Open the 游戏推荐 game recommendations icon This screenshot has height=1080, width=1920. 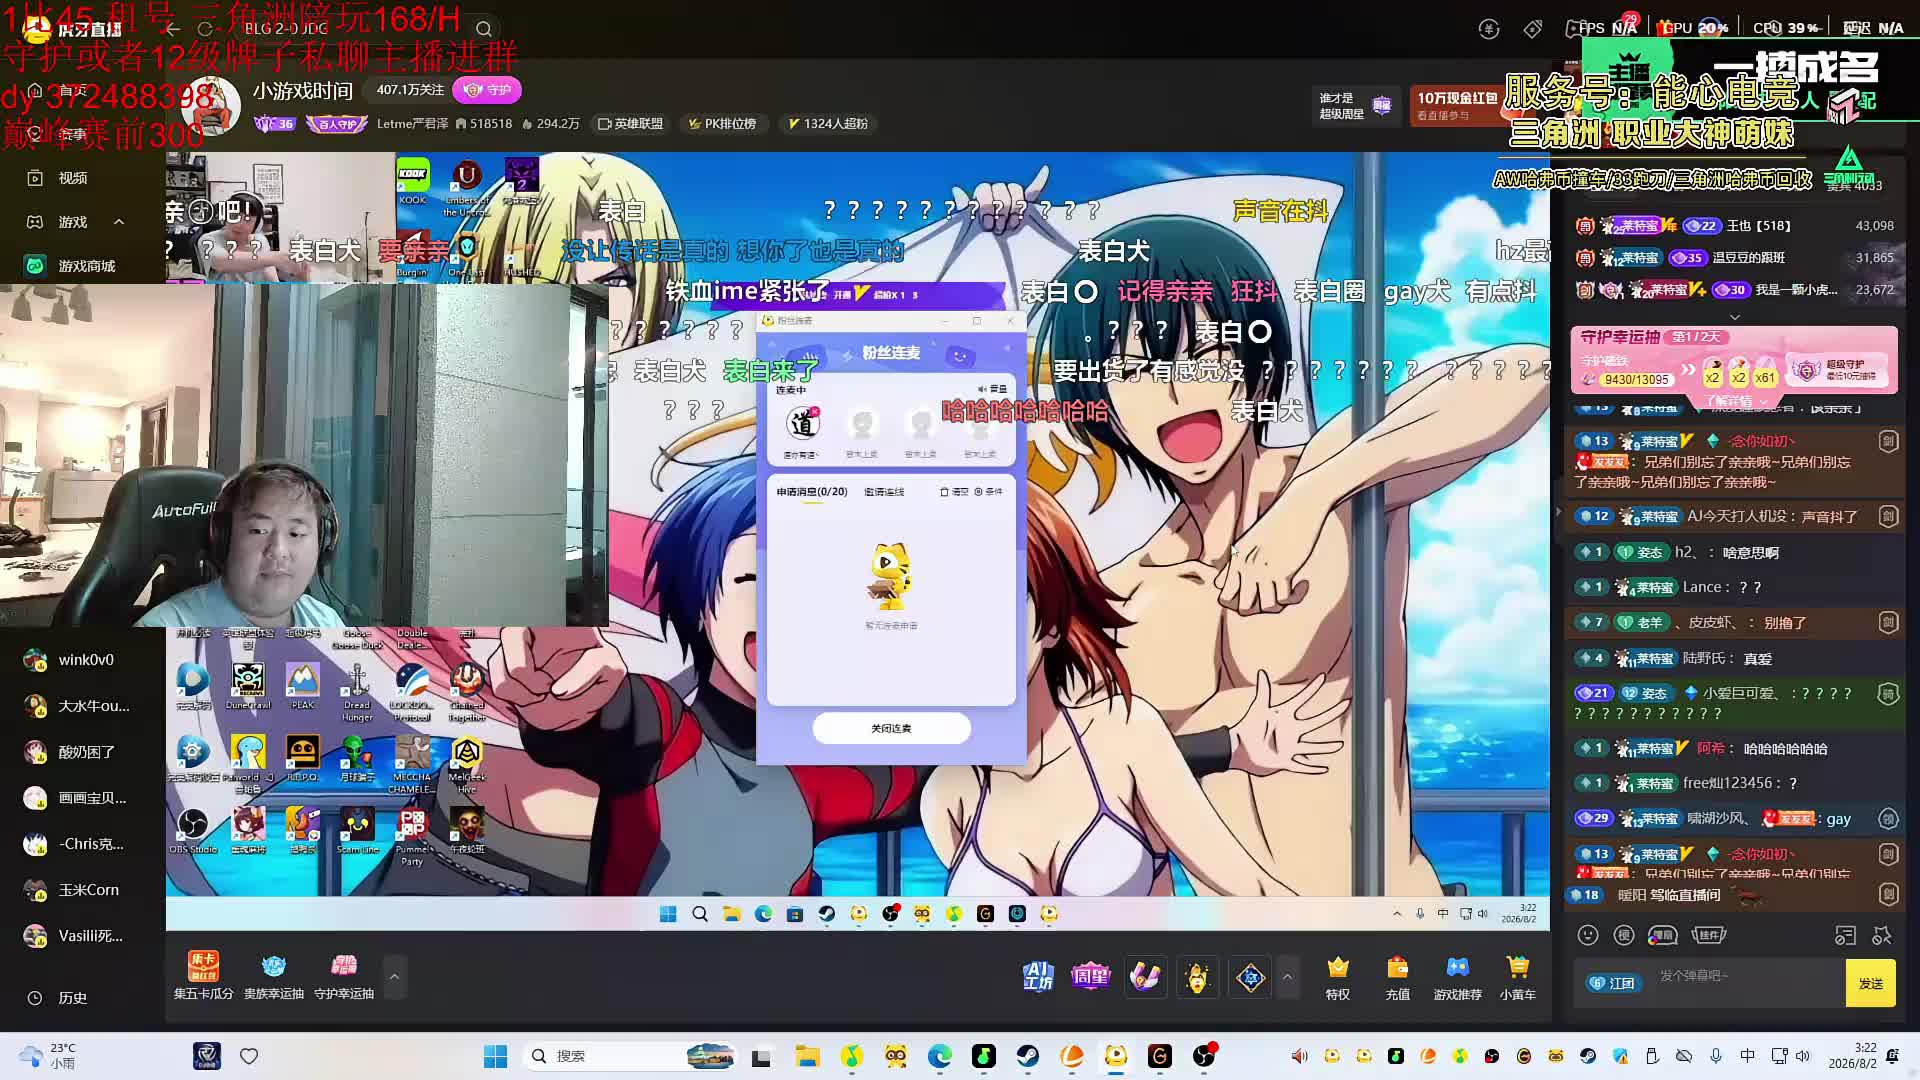point(1458,978)
